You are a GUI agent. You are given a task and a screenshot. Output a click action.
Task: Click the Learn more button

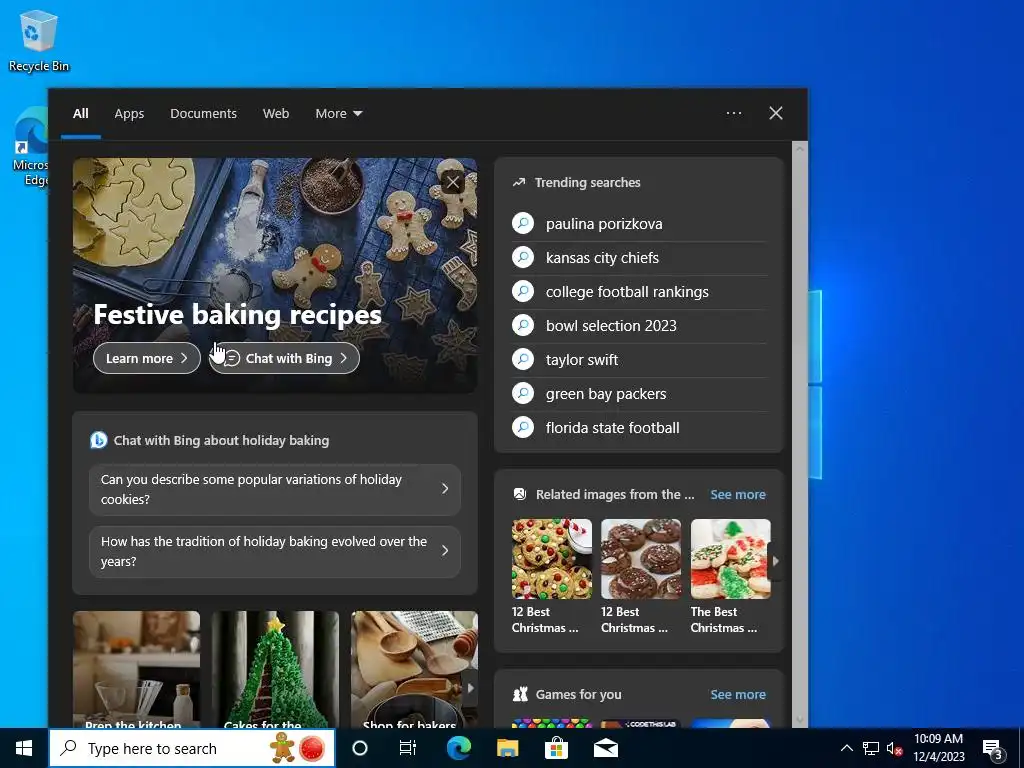coord(146,359)
